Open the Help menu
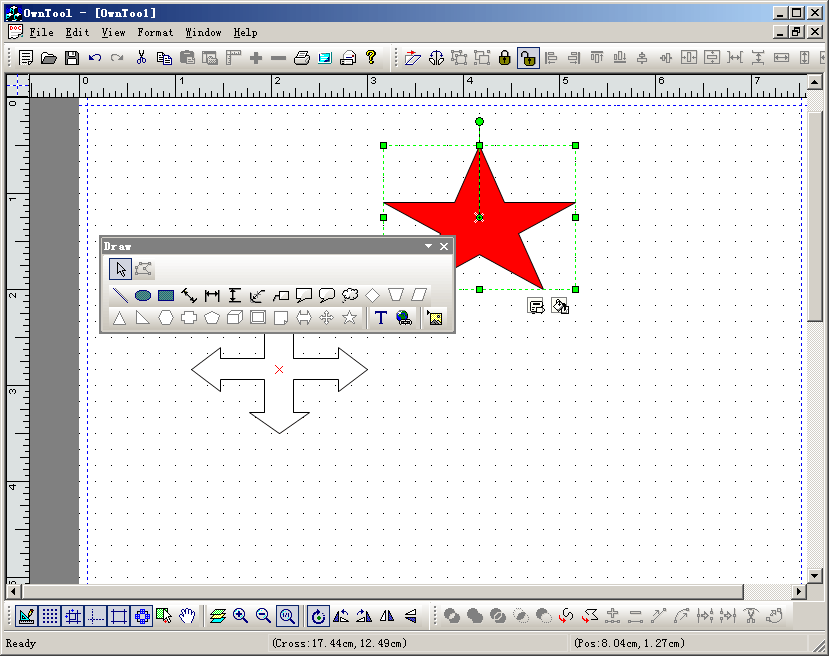This screenshot has width=829, height=656. 245,32
